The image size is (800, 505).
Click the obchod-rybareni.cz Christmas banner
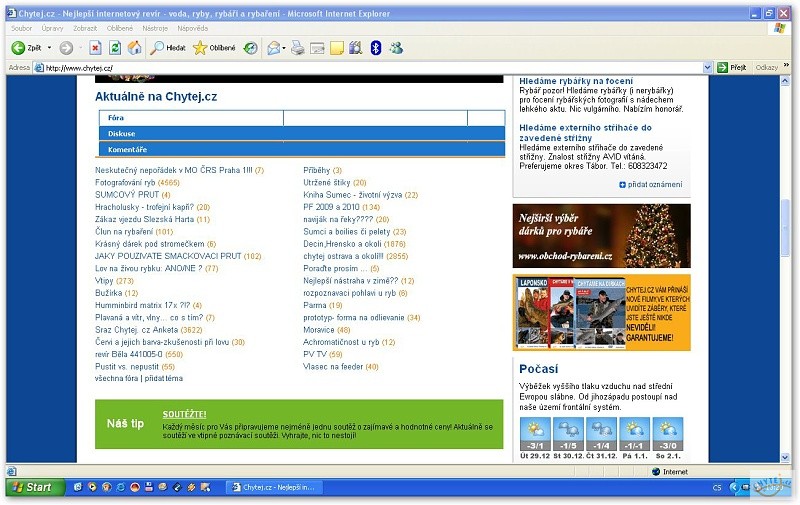pyautogui.click(x=602, y=236)
